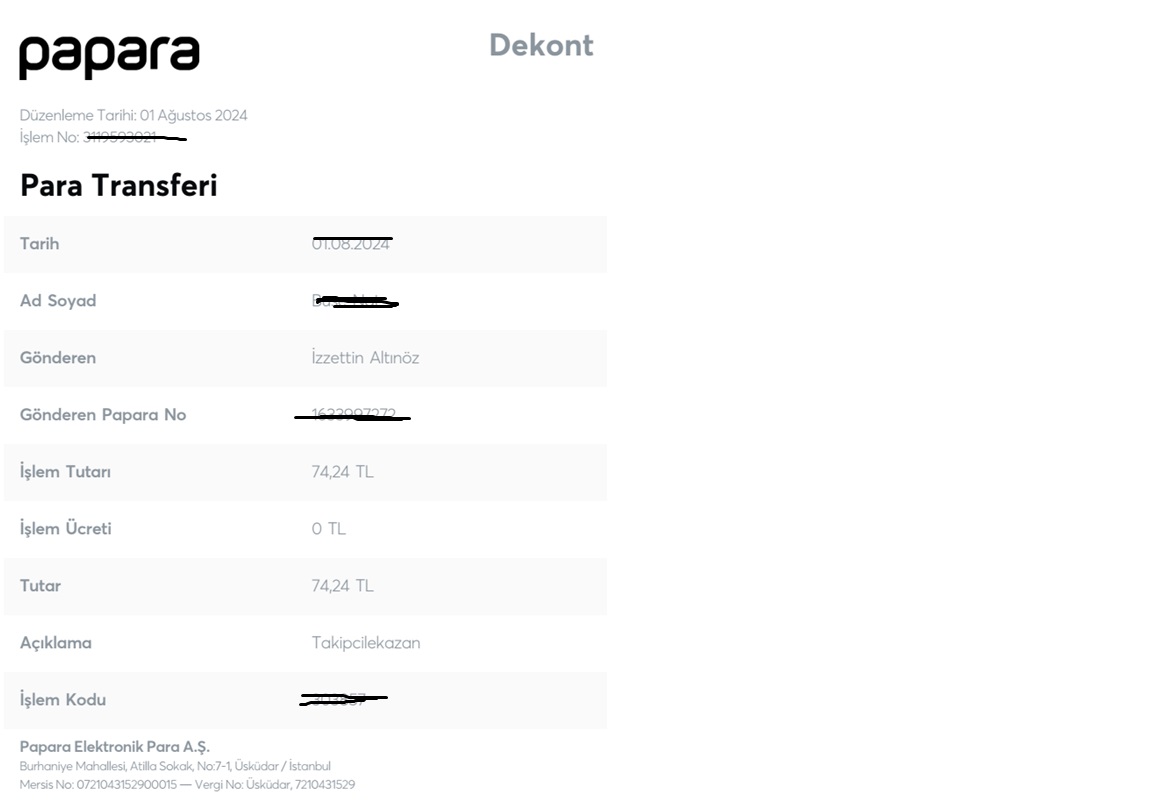Select the Tarih row label

(39, 244)
